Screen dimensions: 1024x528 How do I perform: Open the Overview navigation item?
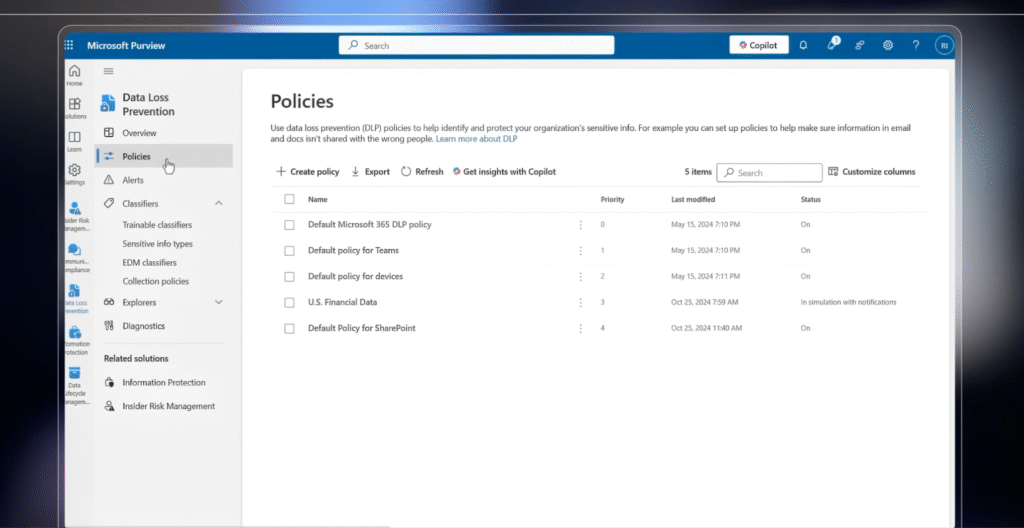pos(139,133)
